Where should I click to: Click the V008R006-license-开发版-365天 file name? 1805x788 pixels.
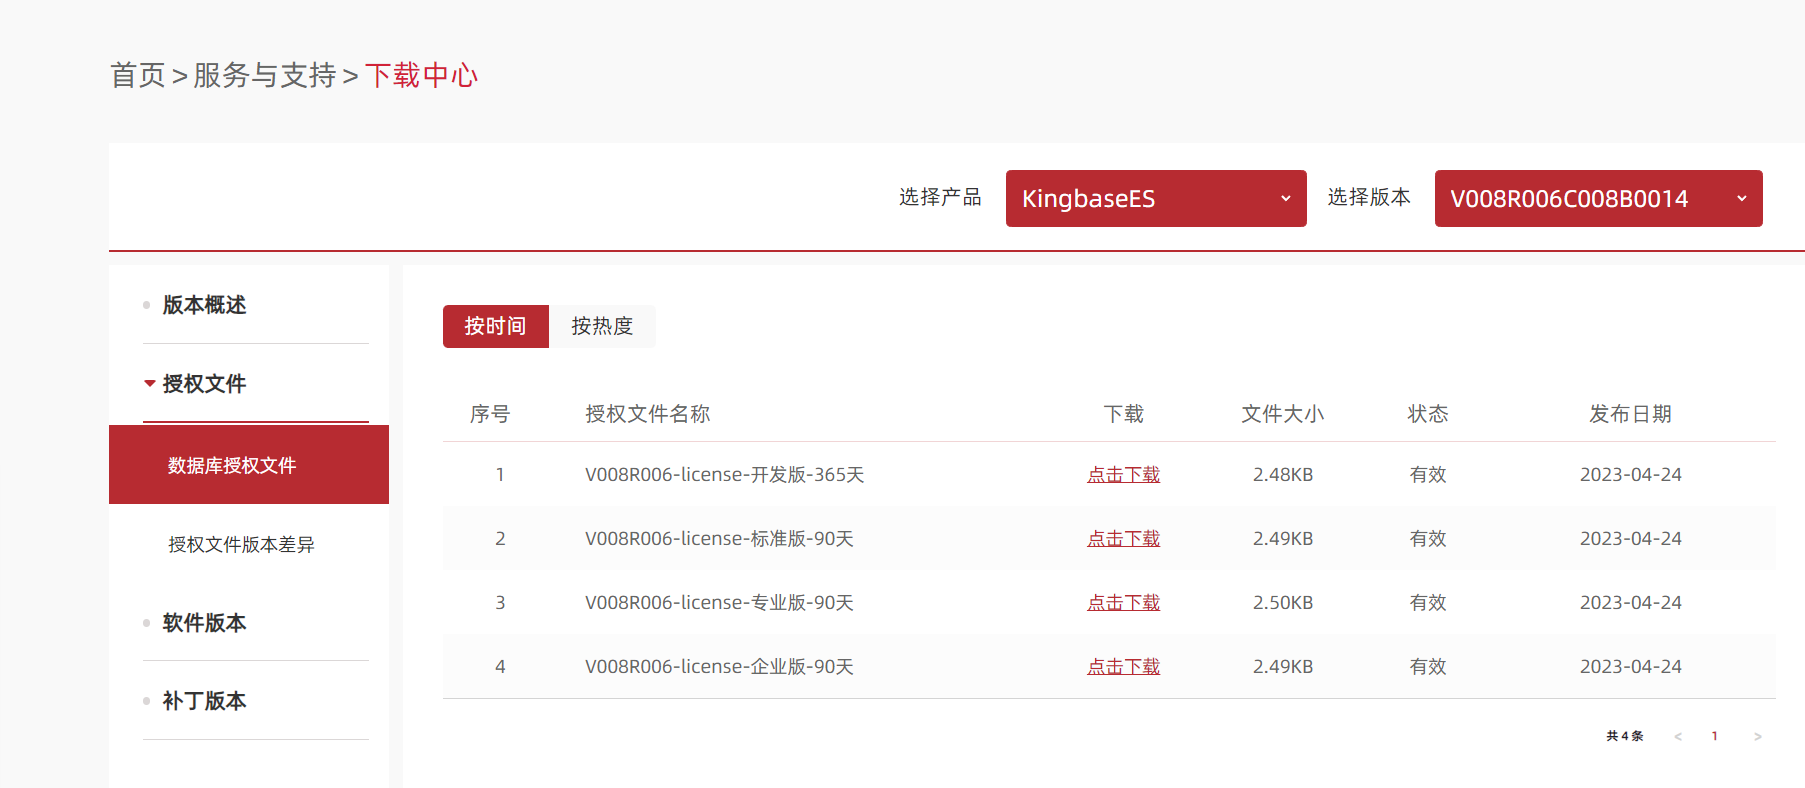point(724,475)
